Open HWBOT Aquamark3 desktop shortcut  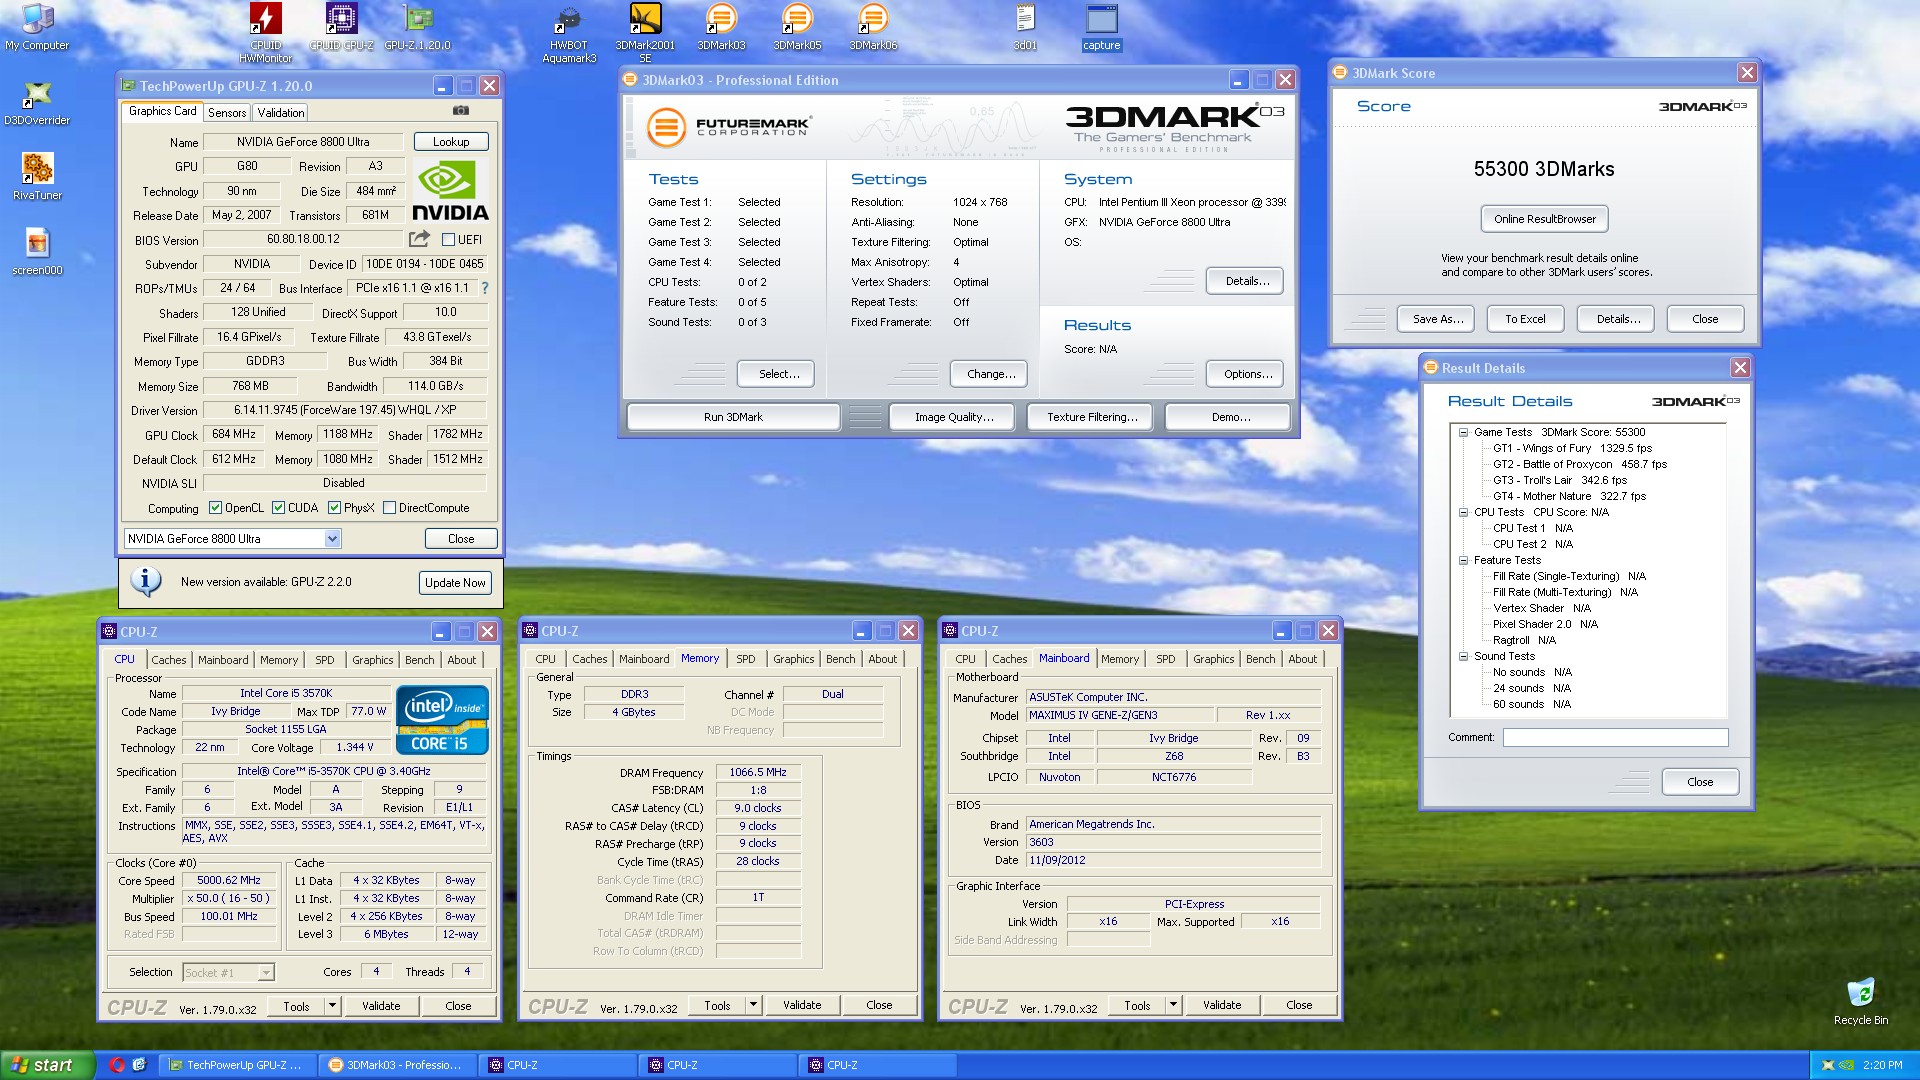(x=569, y=34)
